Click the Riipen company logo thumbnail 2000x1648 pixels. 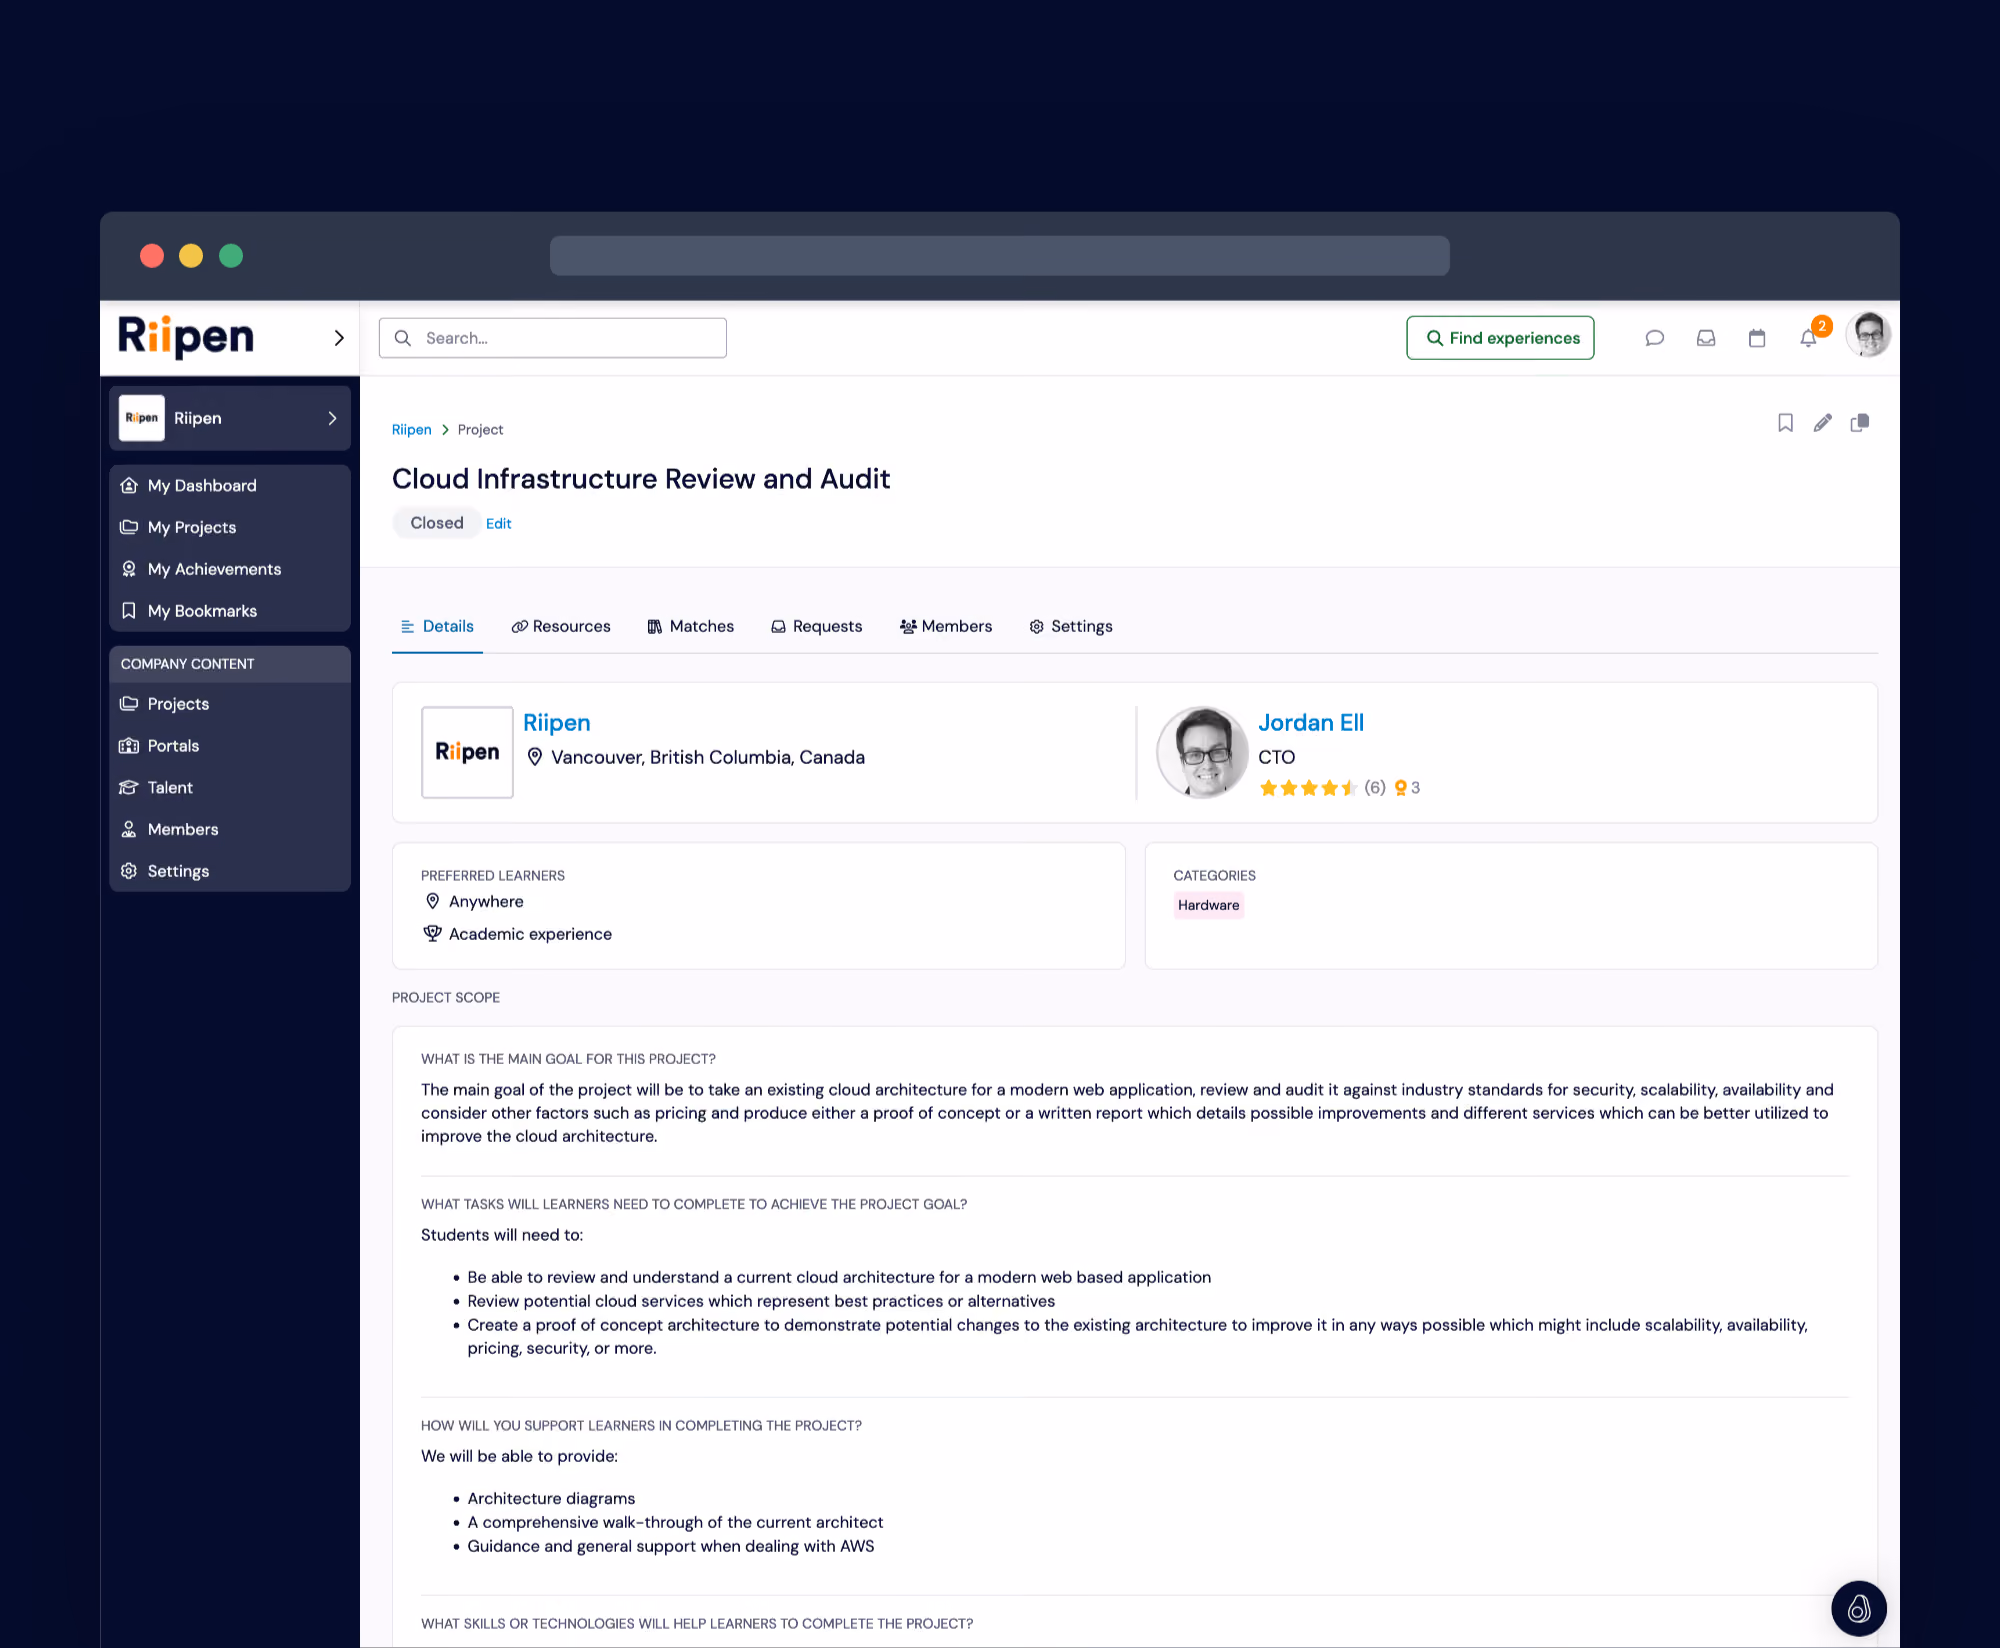coord(467,752)
